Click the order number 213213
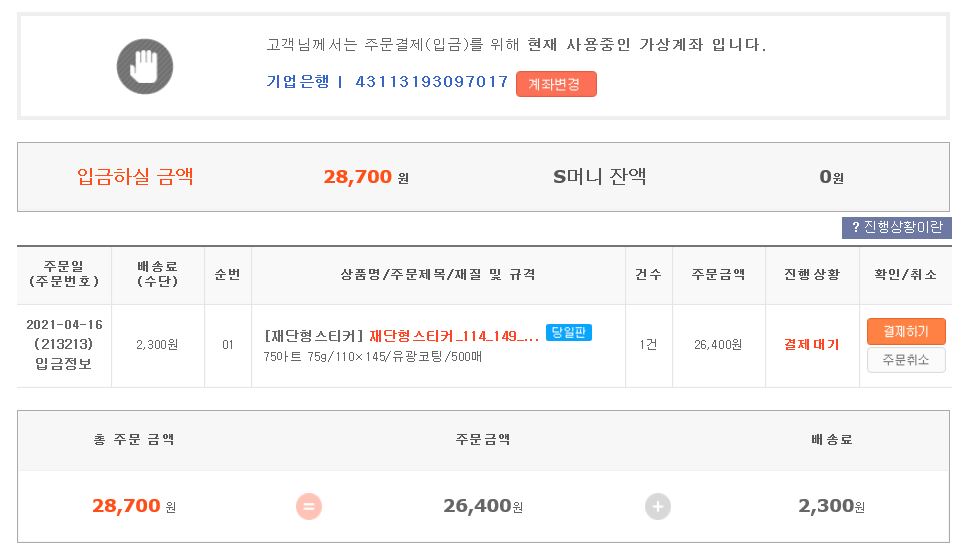971x556 pixels. click(x=65, y=344)
